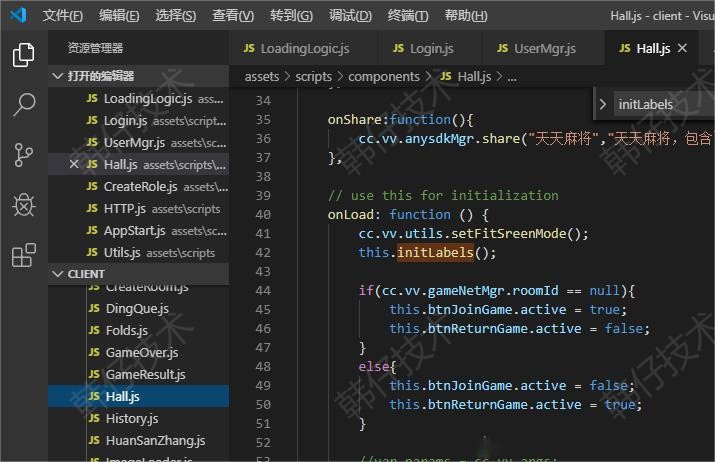Click highlighted initLabels in code

point(435,252)
